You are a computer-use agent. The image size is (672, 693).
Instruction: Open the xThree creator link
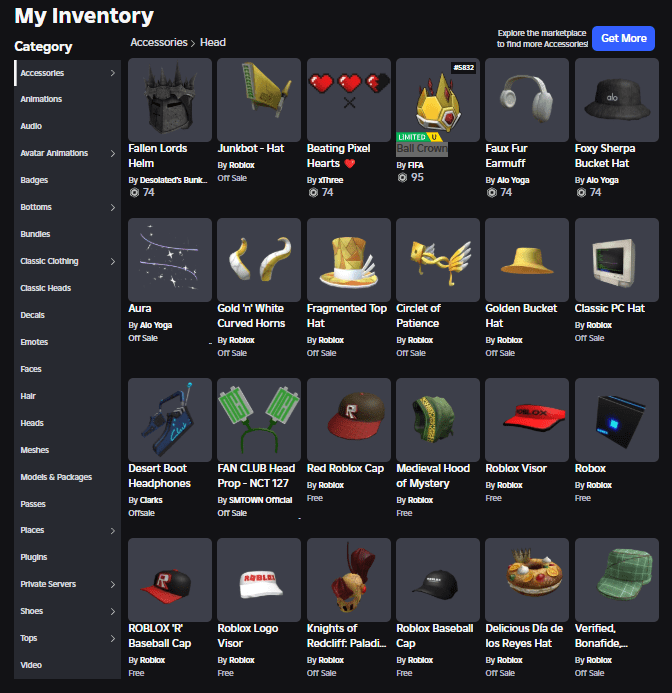pyautogui.click(x=331, y=180)
